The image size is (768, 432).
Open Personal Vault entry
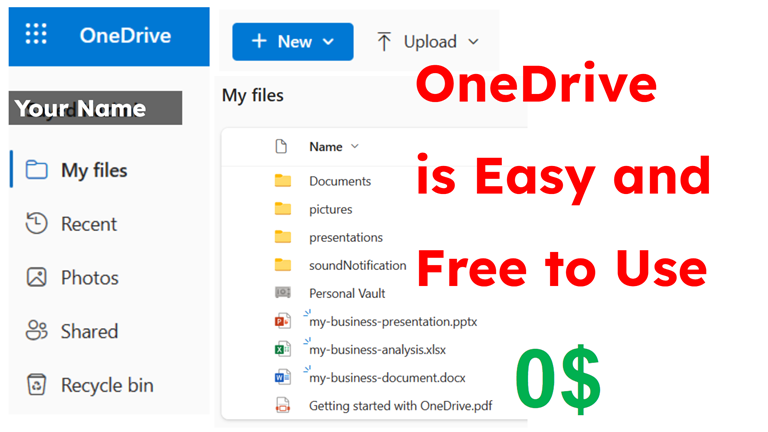coord(347,293)
